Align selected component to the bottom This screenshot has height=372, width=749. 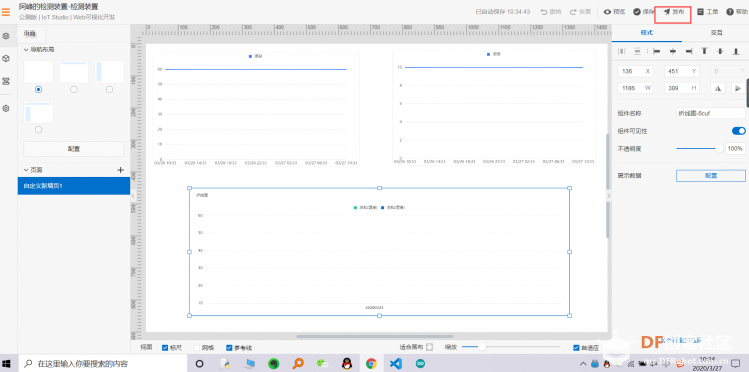(736, 51)
